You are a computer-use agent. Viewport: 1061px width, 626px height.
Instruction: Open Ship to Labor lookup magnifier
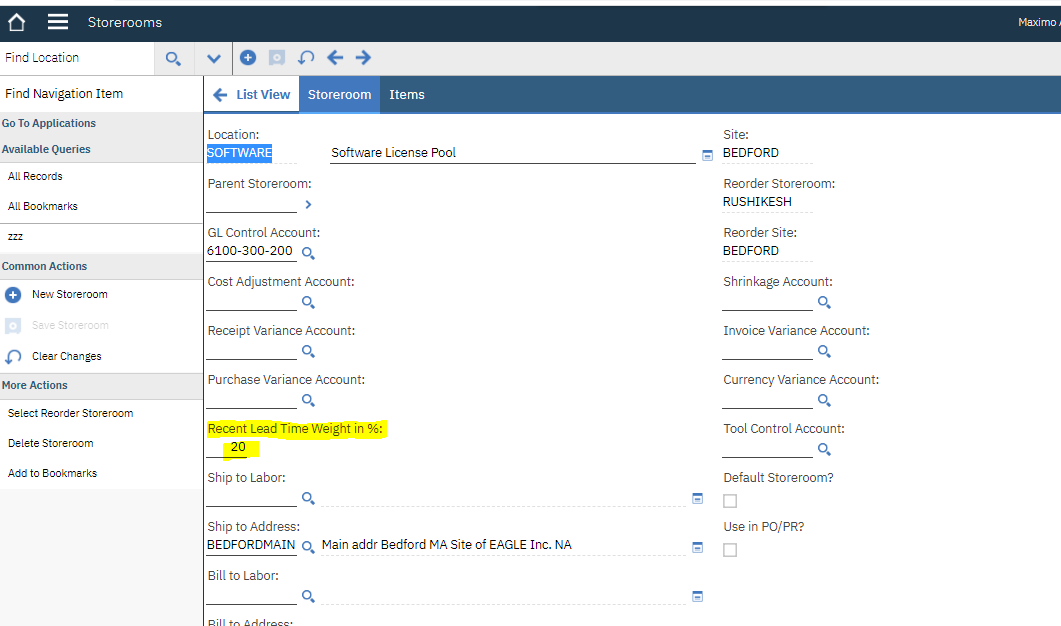[308, 498]
